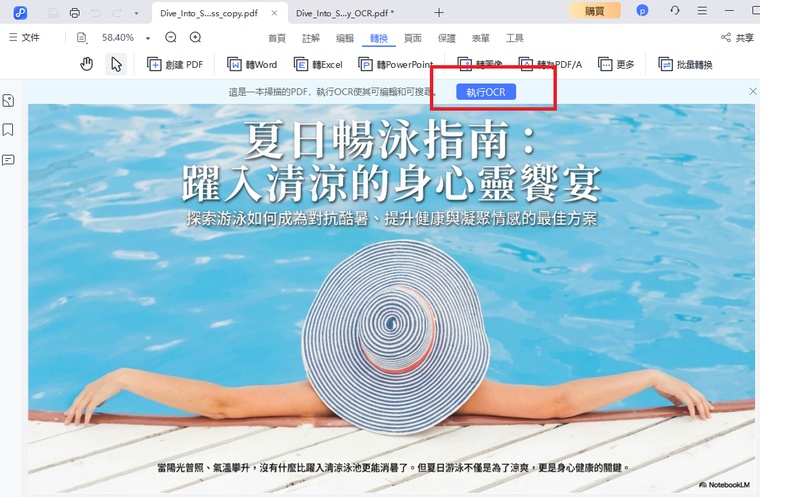Click the print icon in title bar
This screenshot has width=800, height=497.
click(x=74, y=13)
